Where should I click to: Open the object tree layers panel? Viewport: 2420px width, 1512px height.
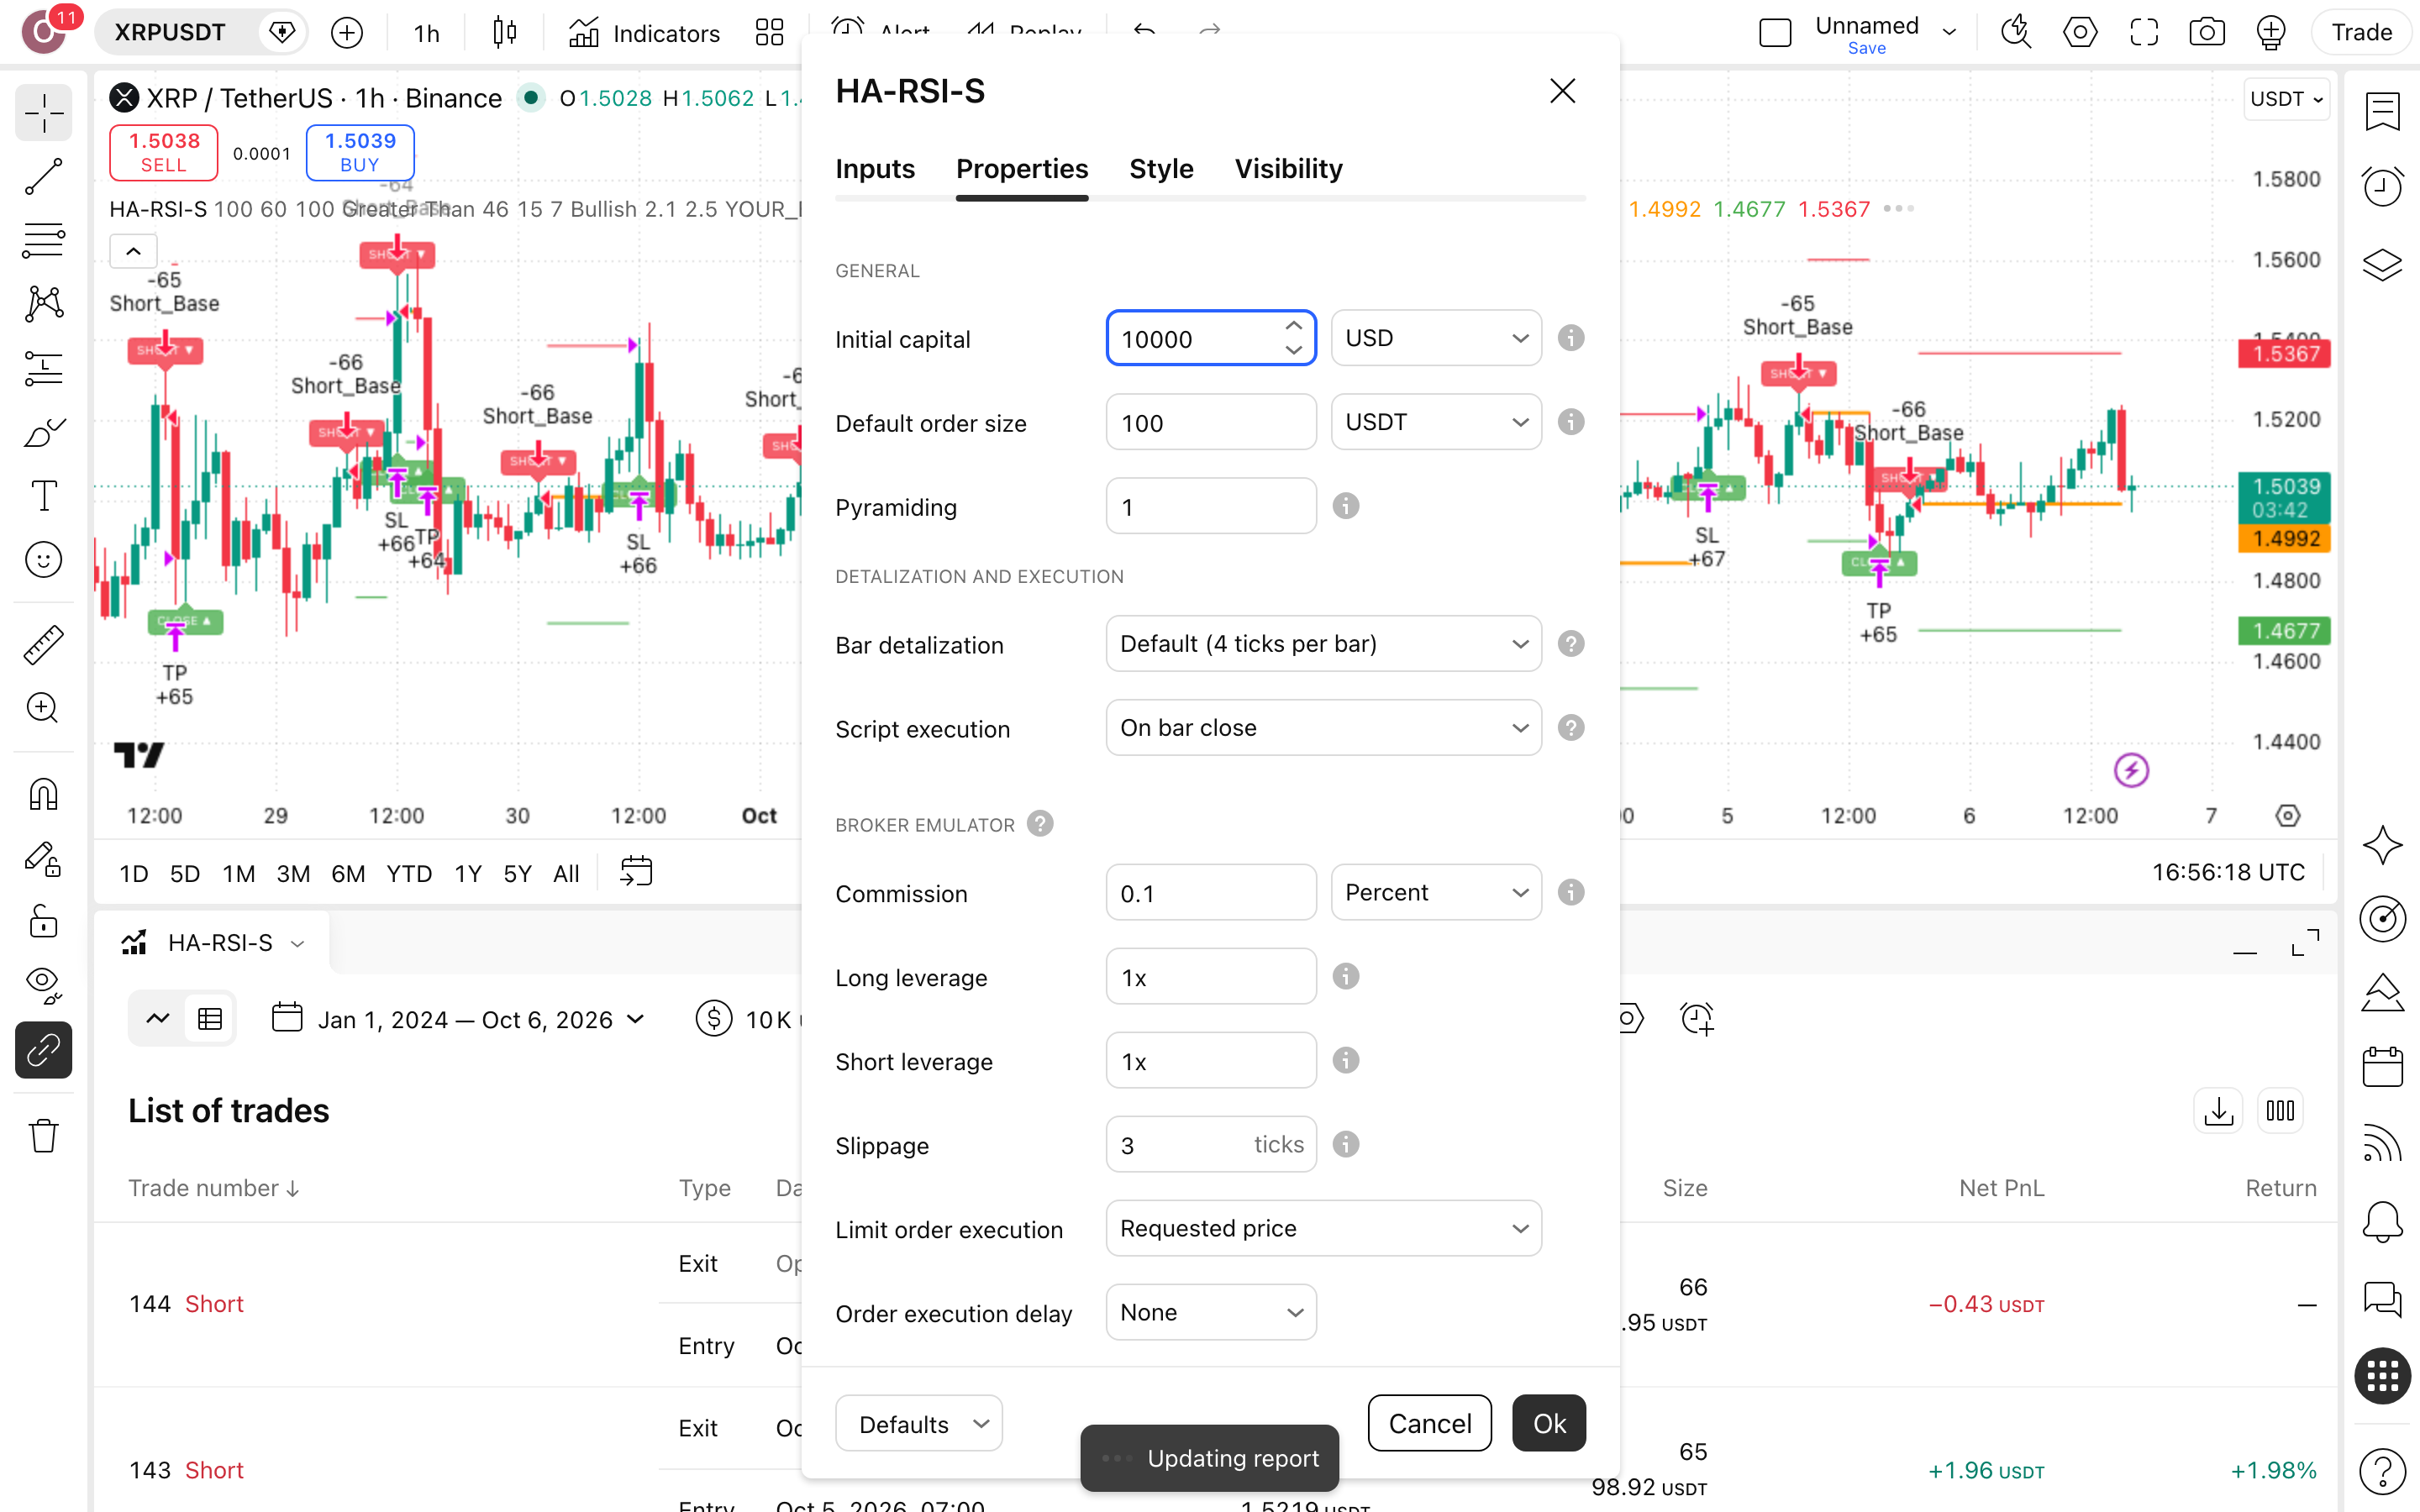pyautogui.click(x=2382, y=265)
